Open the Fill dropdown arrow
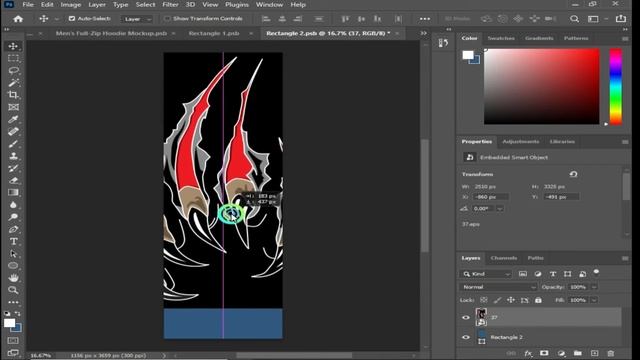 594,300
